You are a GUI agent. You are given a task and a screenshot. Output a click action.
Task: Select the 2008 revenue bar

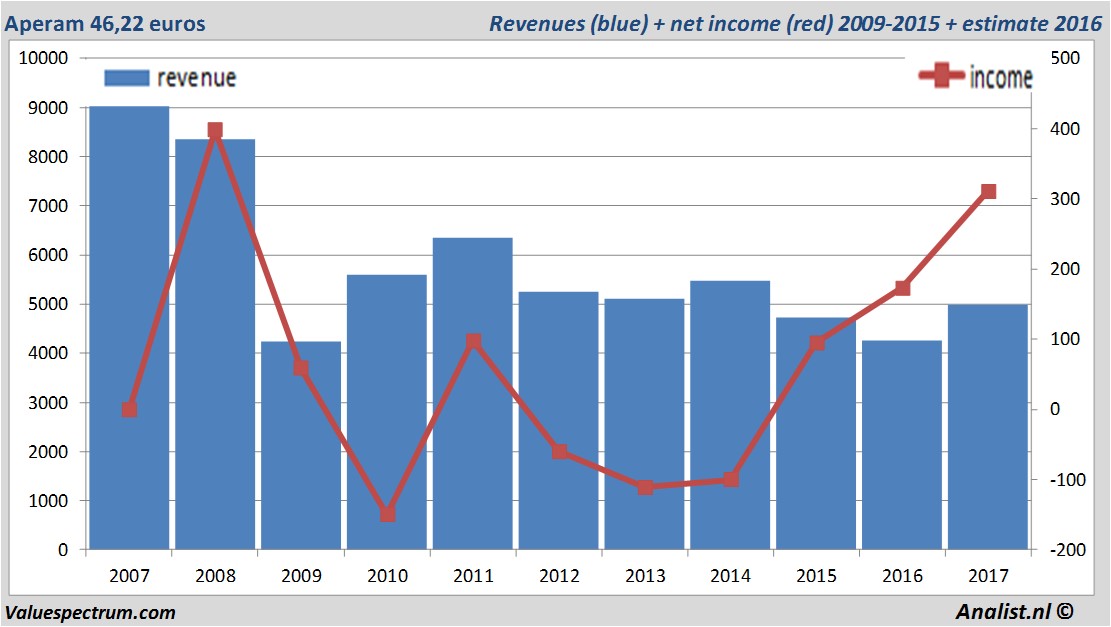(215, 344)
